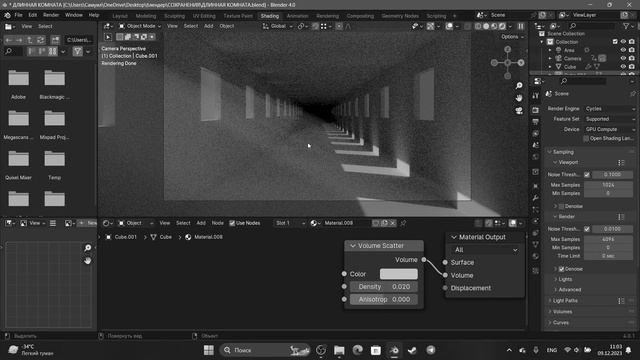Click the Show Overlays icon
The height and width of the screenshot is (360, 640).
449,26
